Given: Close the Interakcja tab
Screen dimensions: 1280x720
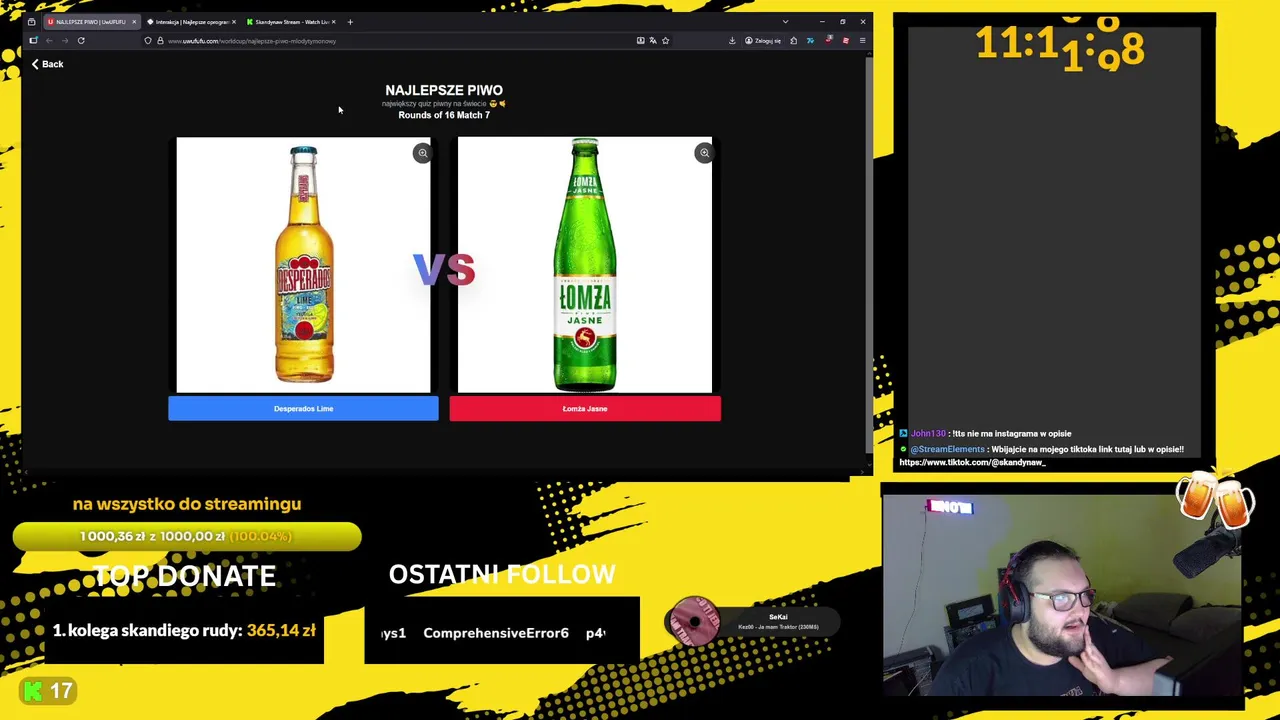Looking at the screenshot, I should coord(234,22).
